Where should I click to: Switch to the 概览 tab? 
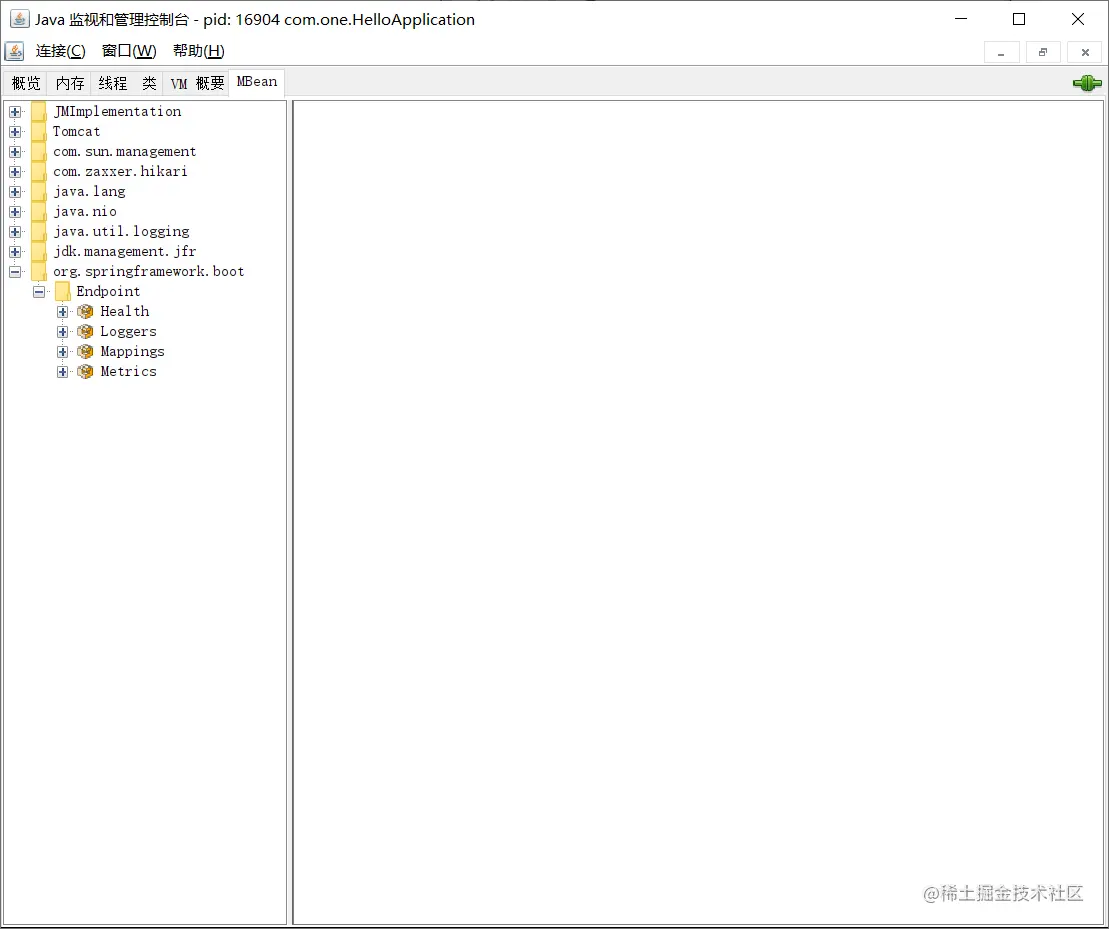coord(26,83)
